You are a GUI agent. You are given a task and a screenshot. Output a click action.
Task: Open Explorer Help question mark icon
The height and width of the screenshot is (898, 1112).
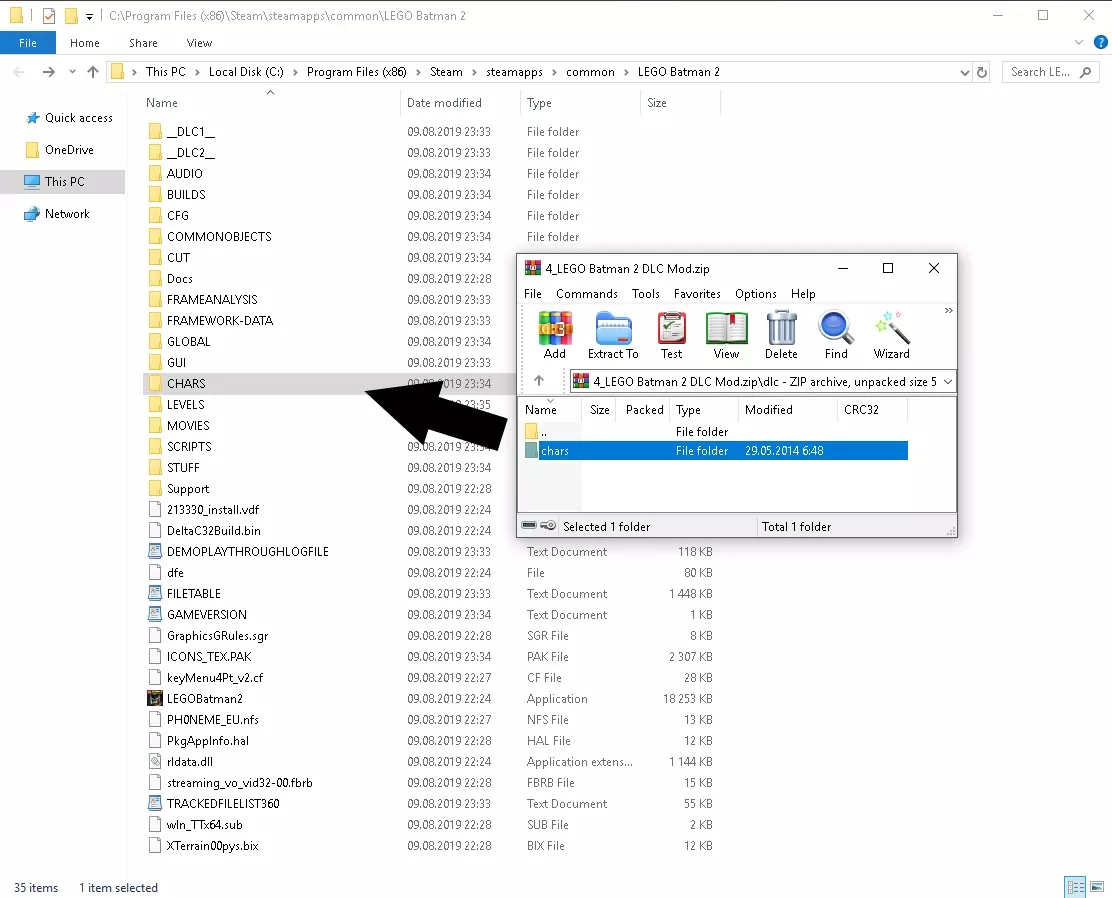pos(1101,43)
